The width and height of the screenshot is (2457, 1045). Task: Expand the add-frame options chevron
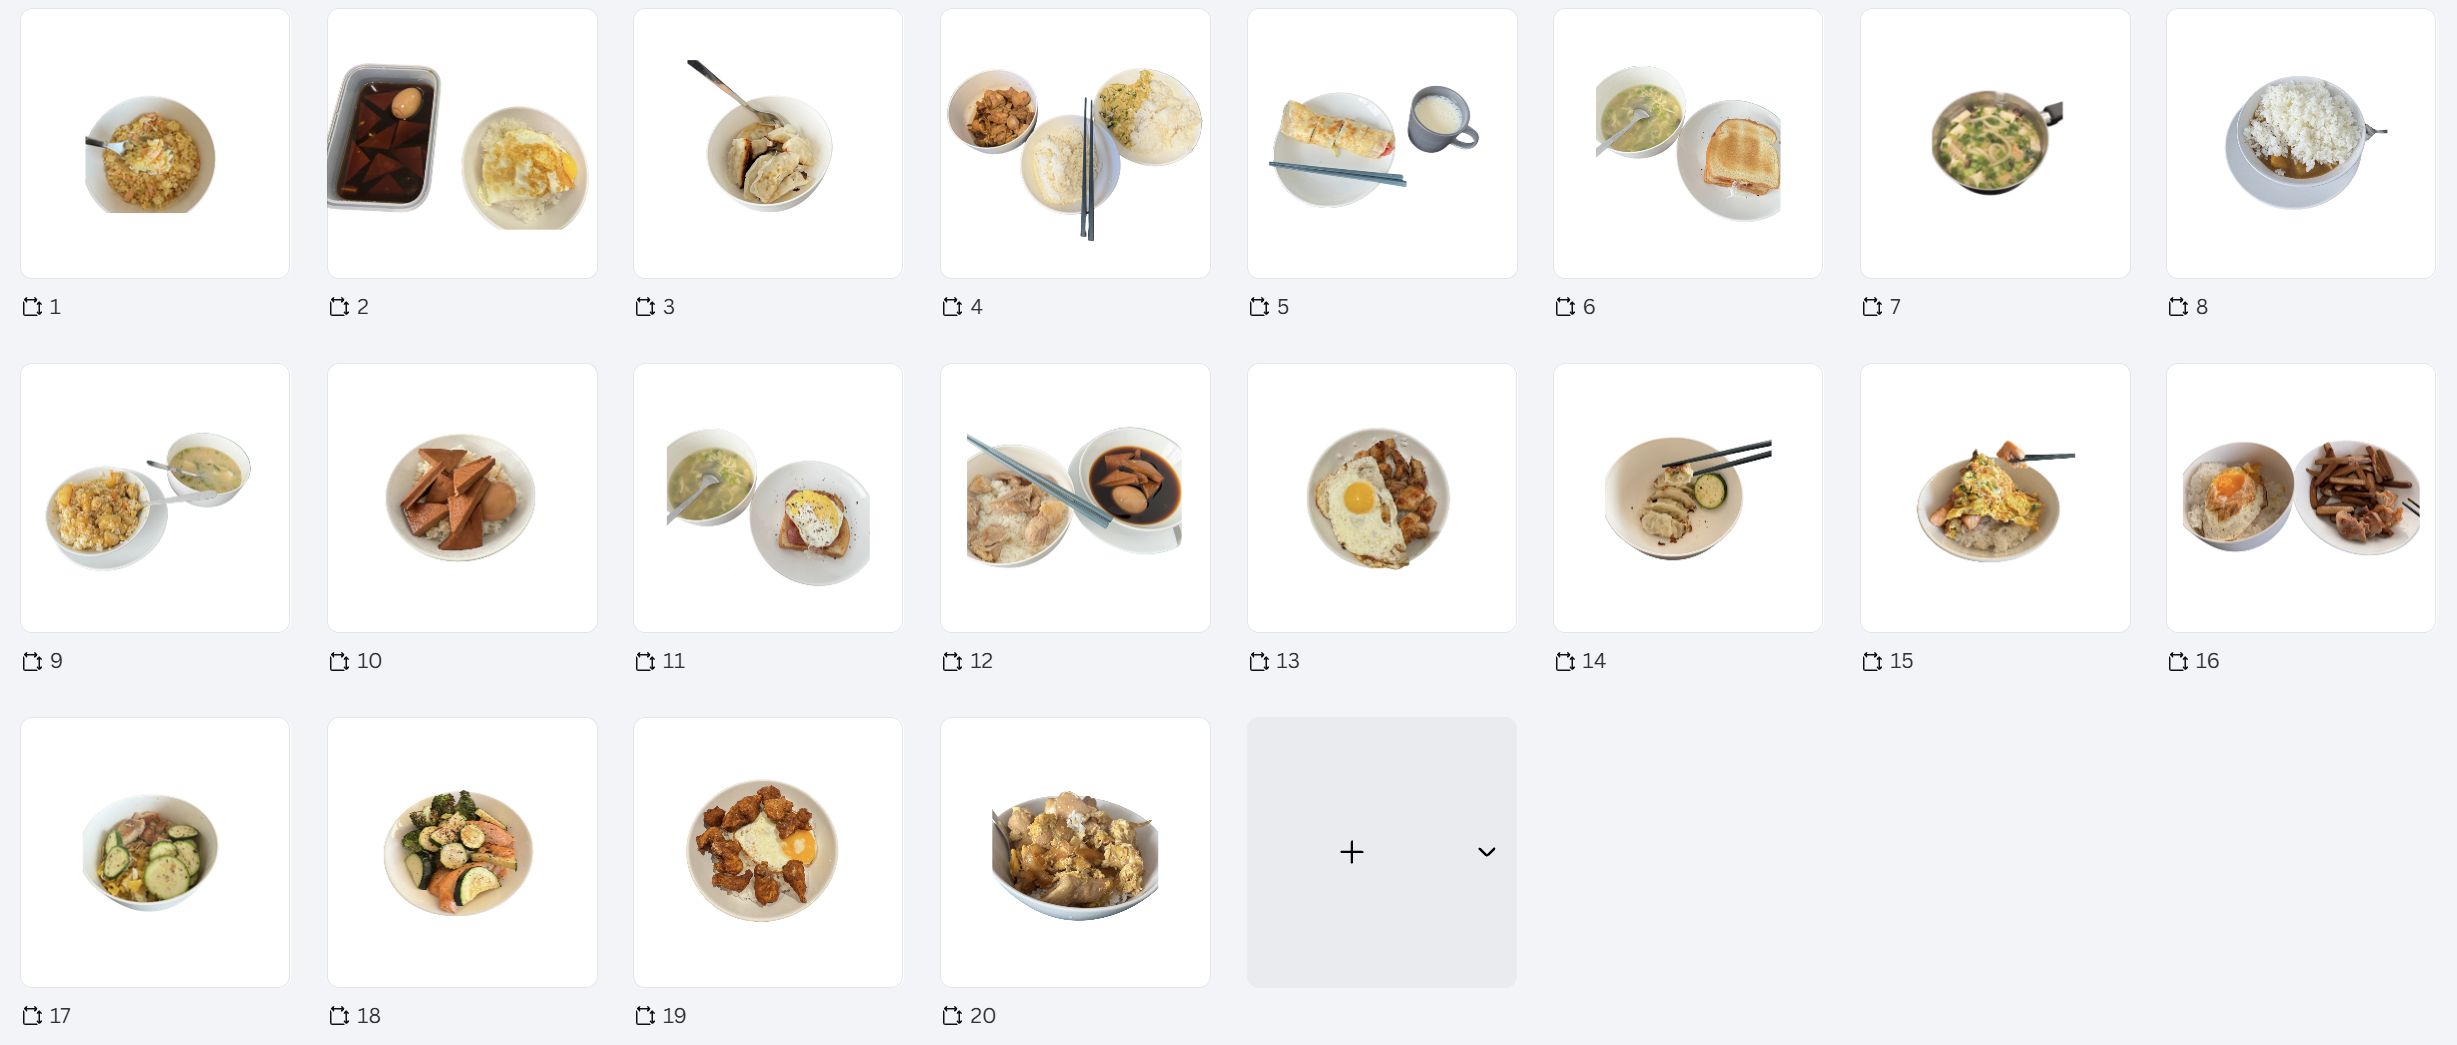(x=1487, y=852)
